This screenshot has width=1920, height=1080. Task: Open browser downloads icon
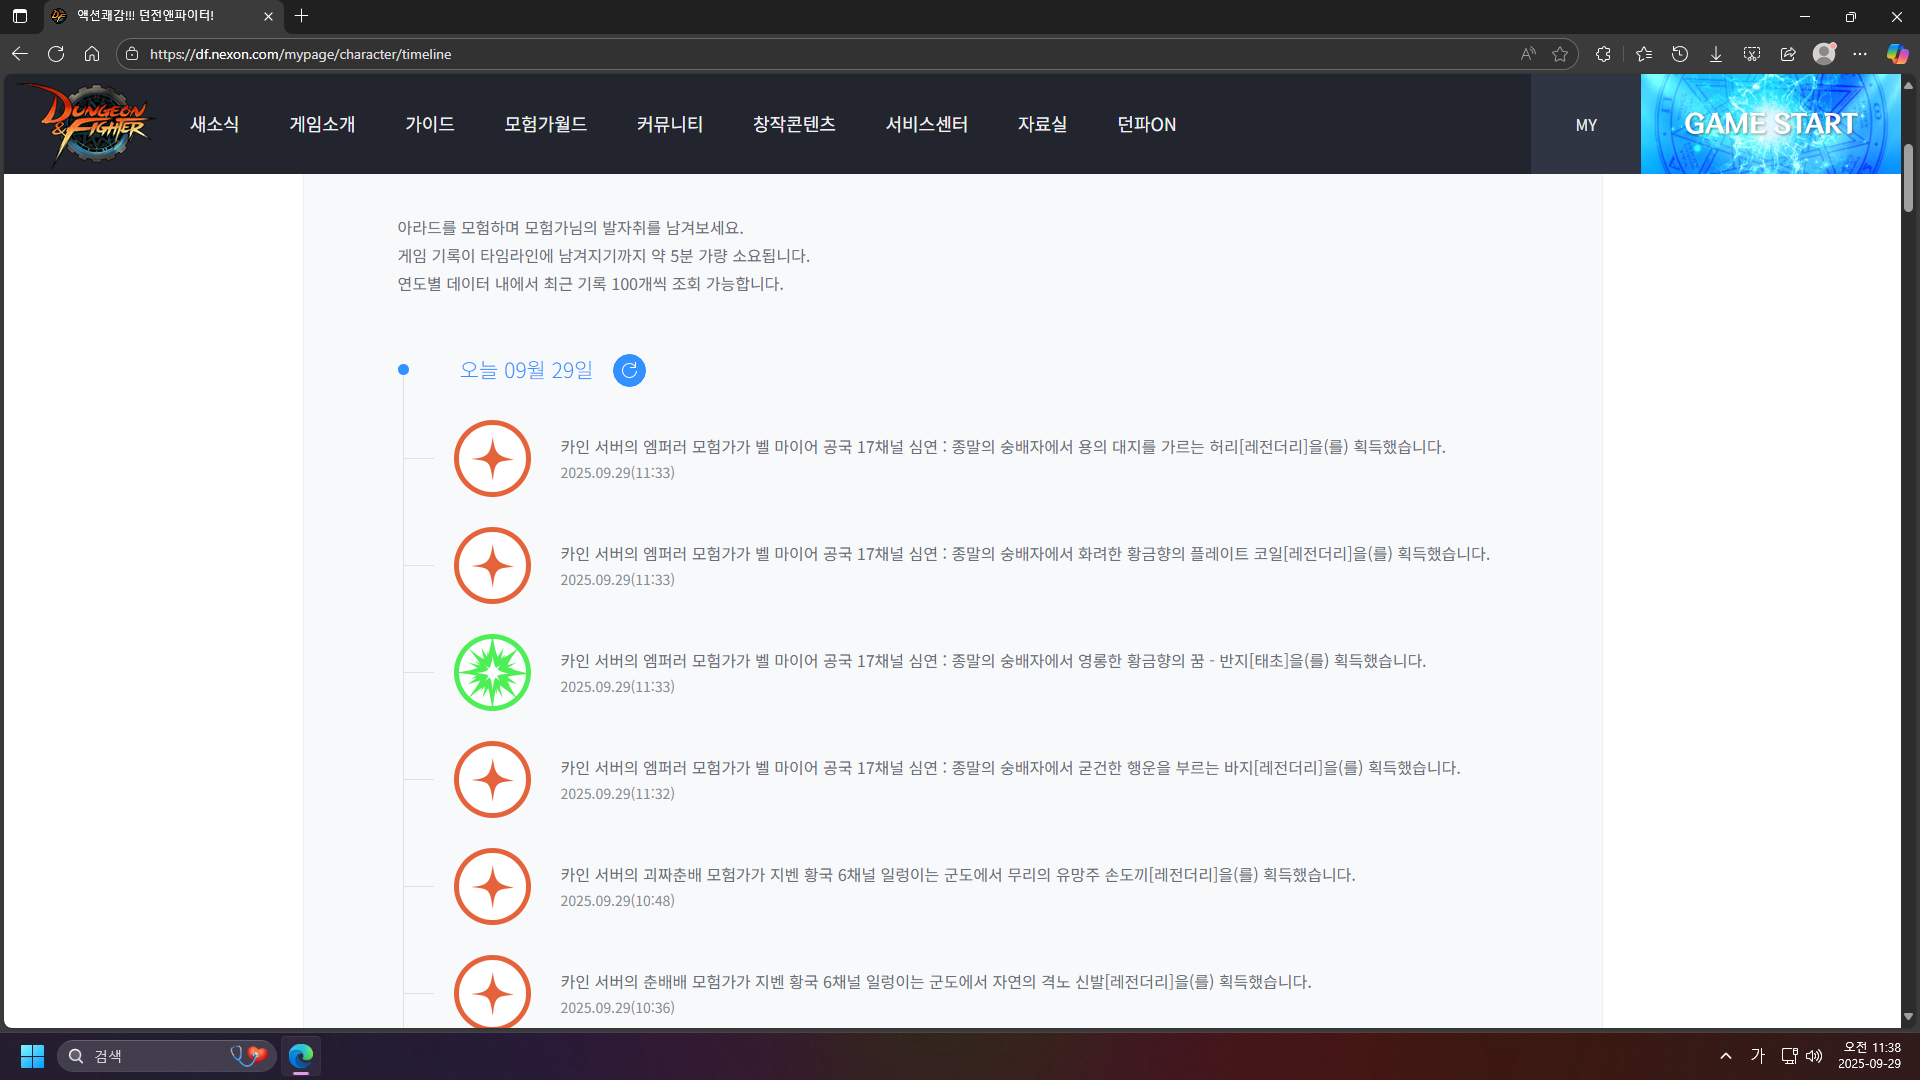(x=1716, y=54)
